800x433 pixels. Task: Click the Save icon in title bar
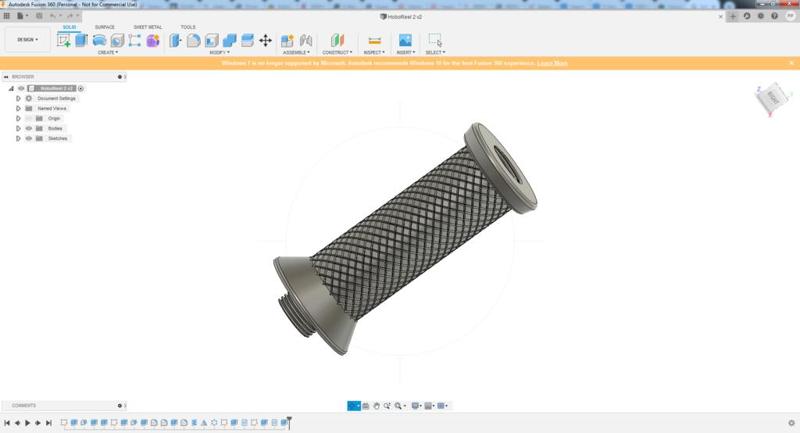point(39,16)
